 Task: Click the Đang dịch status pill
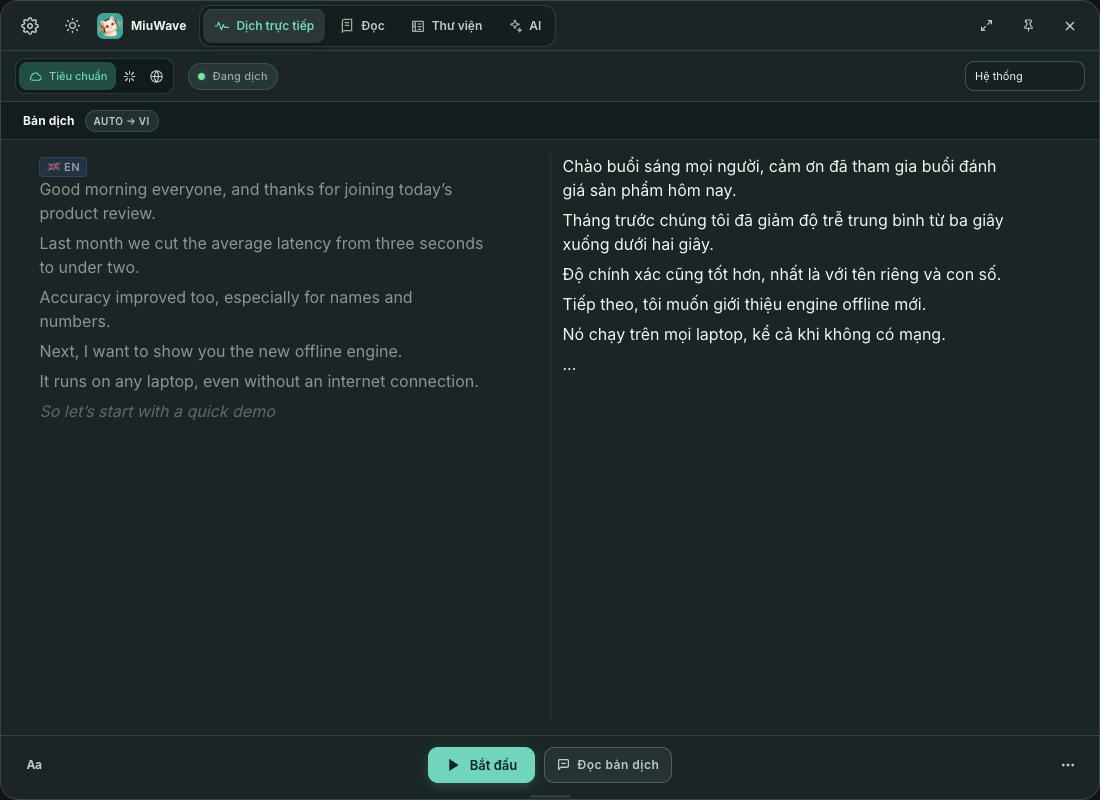pos(233,76)
